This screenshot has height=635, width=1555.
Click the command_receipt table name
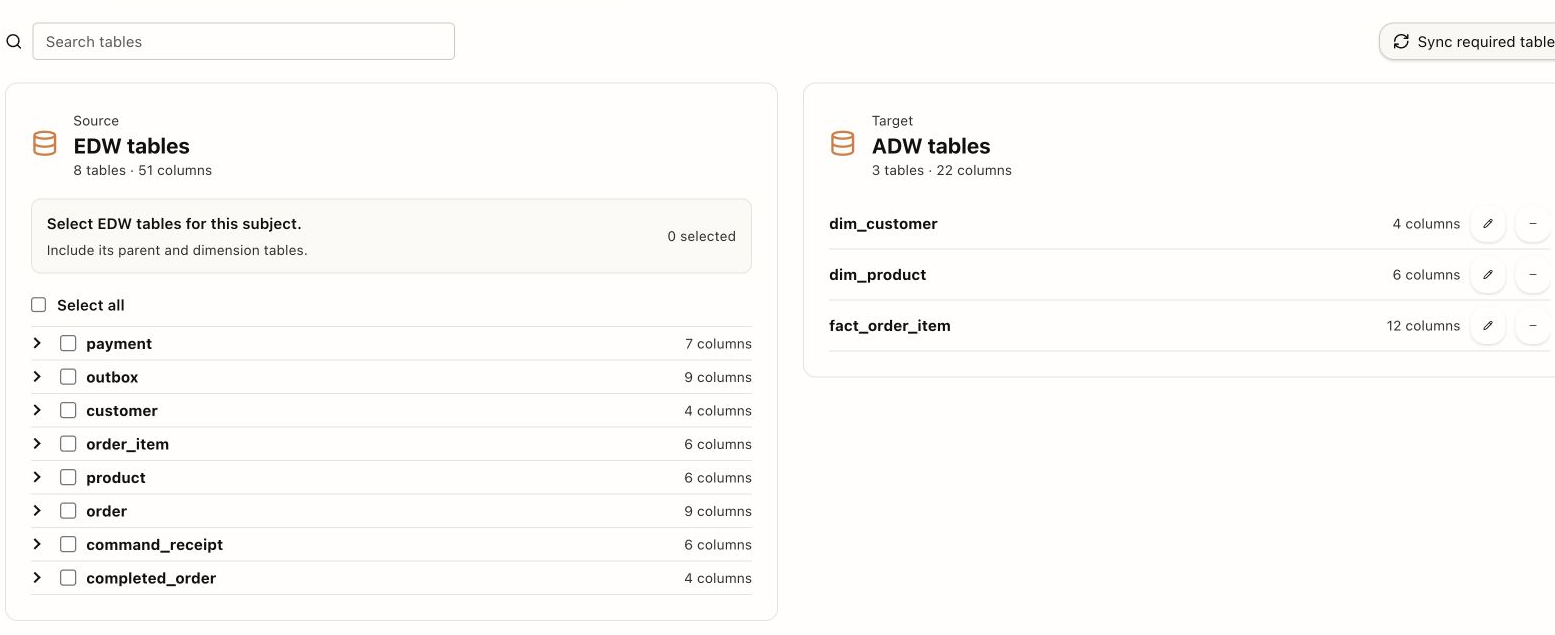click(x=154, y=545)
